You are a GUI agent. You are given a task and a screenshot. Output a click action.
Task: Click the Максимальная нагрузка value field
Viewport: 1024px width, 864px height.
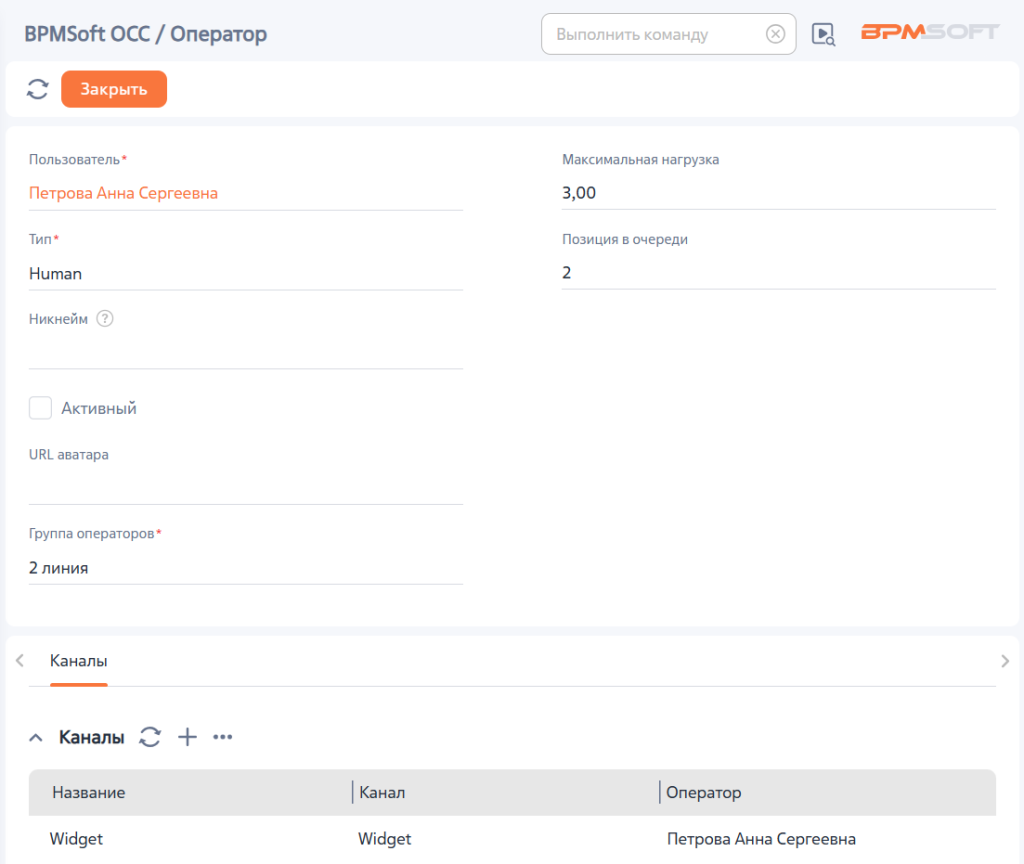[x=778, y=193]
